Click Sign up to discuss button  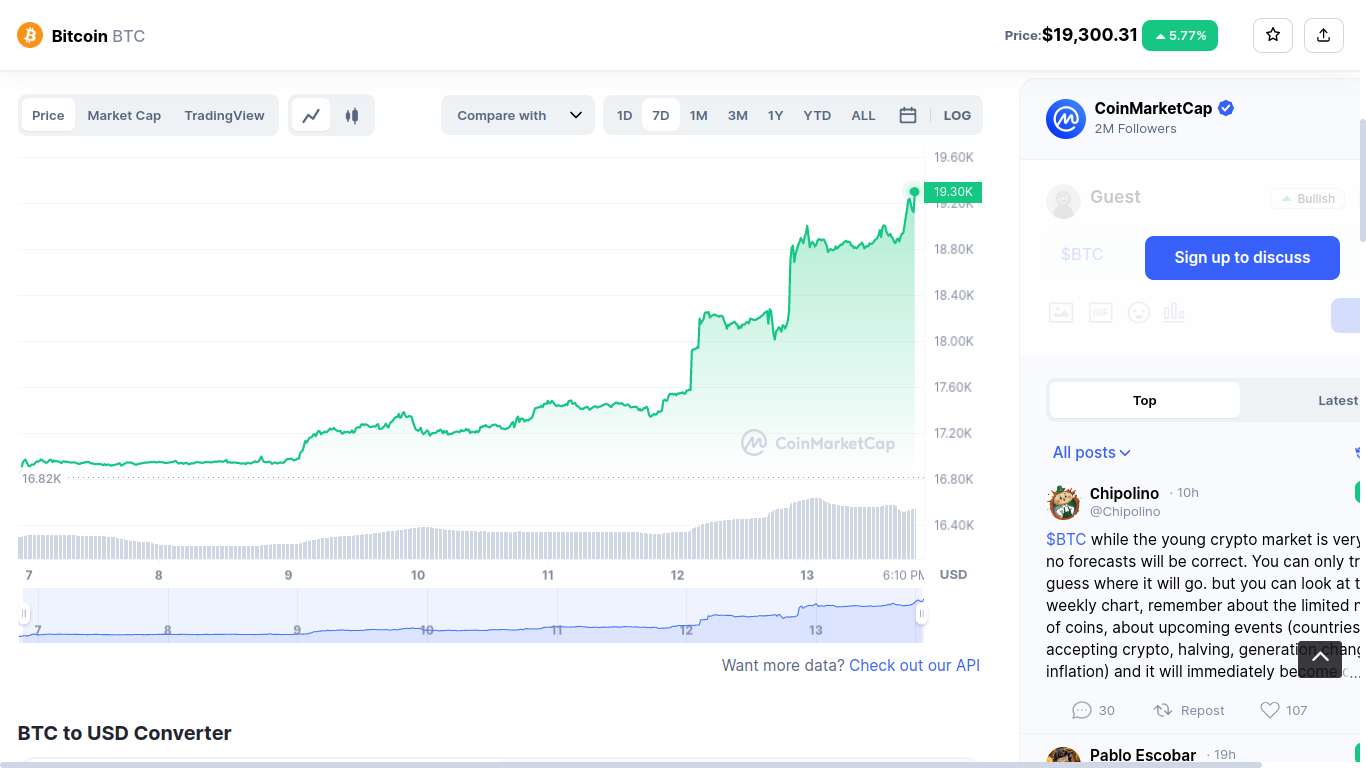[1242, 258]
